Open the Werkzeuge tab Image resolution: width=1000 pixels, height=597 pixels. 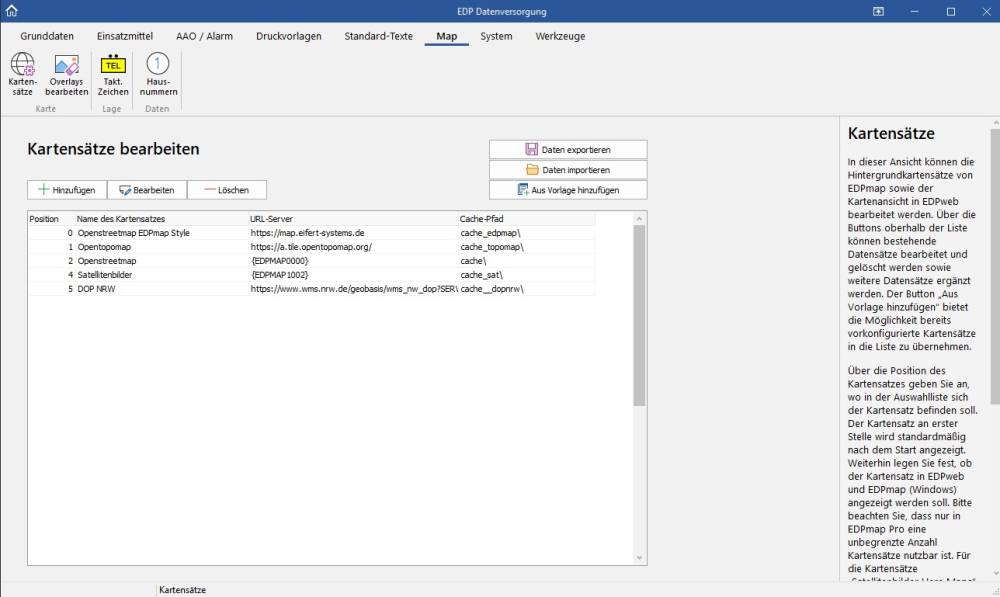560,36
